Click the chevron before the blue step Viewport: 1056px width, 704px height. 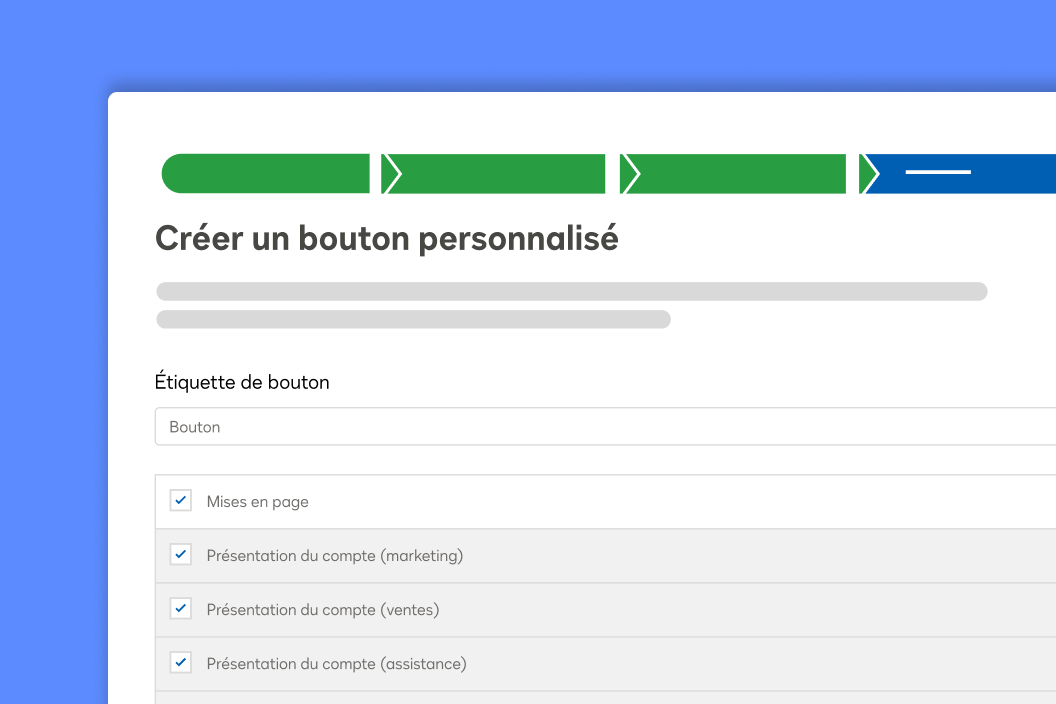(x=870, y=173)
